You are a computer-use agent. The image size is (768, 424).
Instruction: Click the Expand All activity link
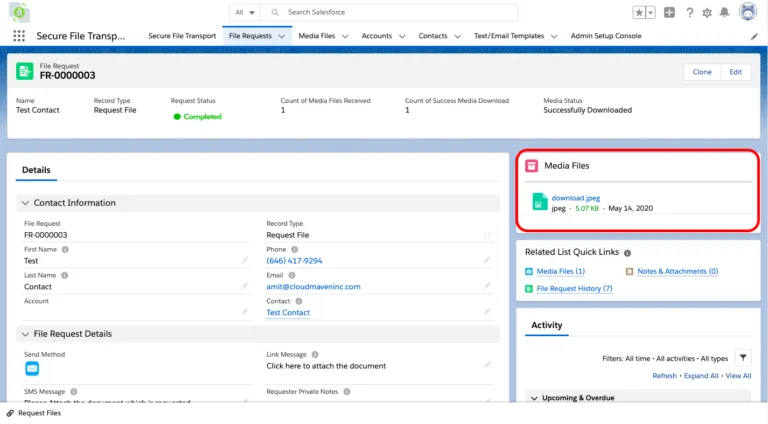701,376
